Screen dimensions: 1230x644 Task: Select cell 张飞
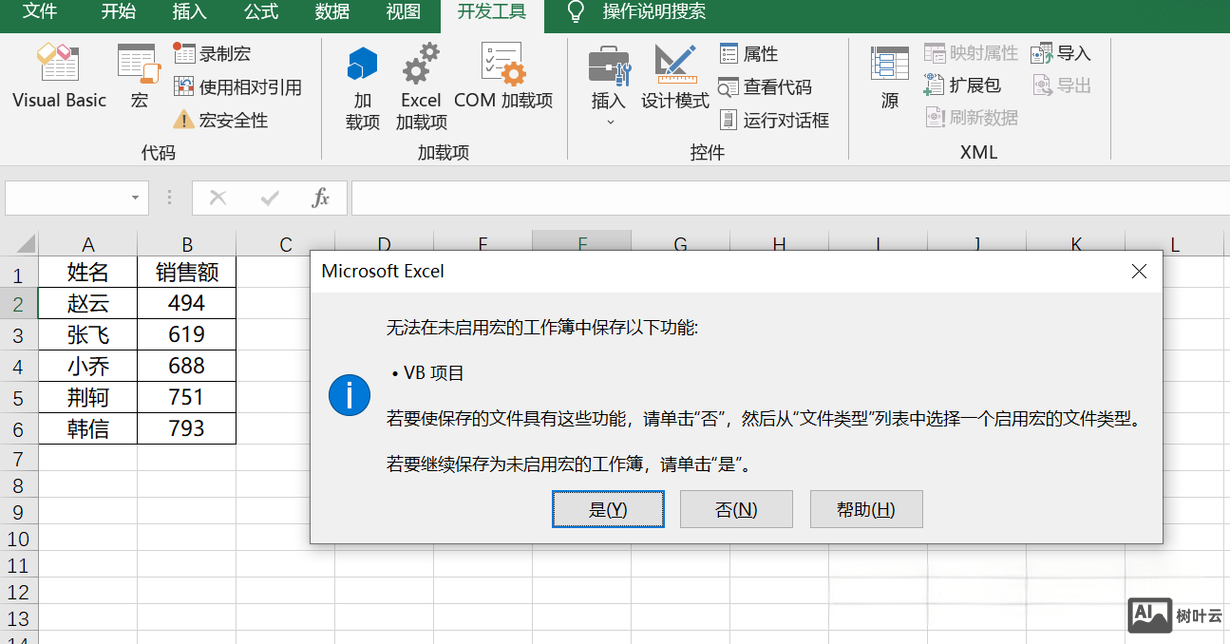pos(88,335)
